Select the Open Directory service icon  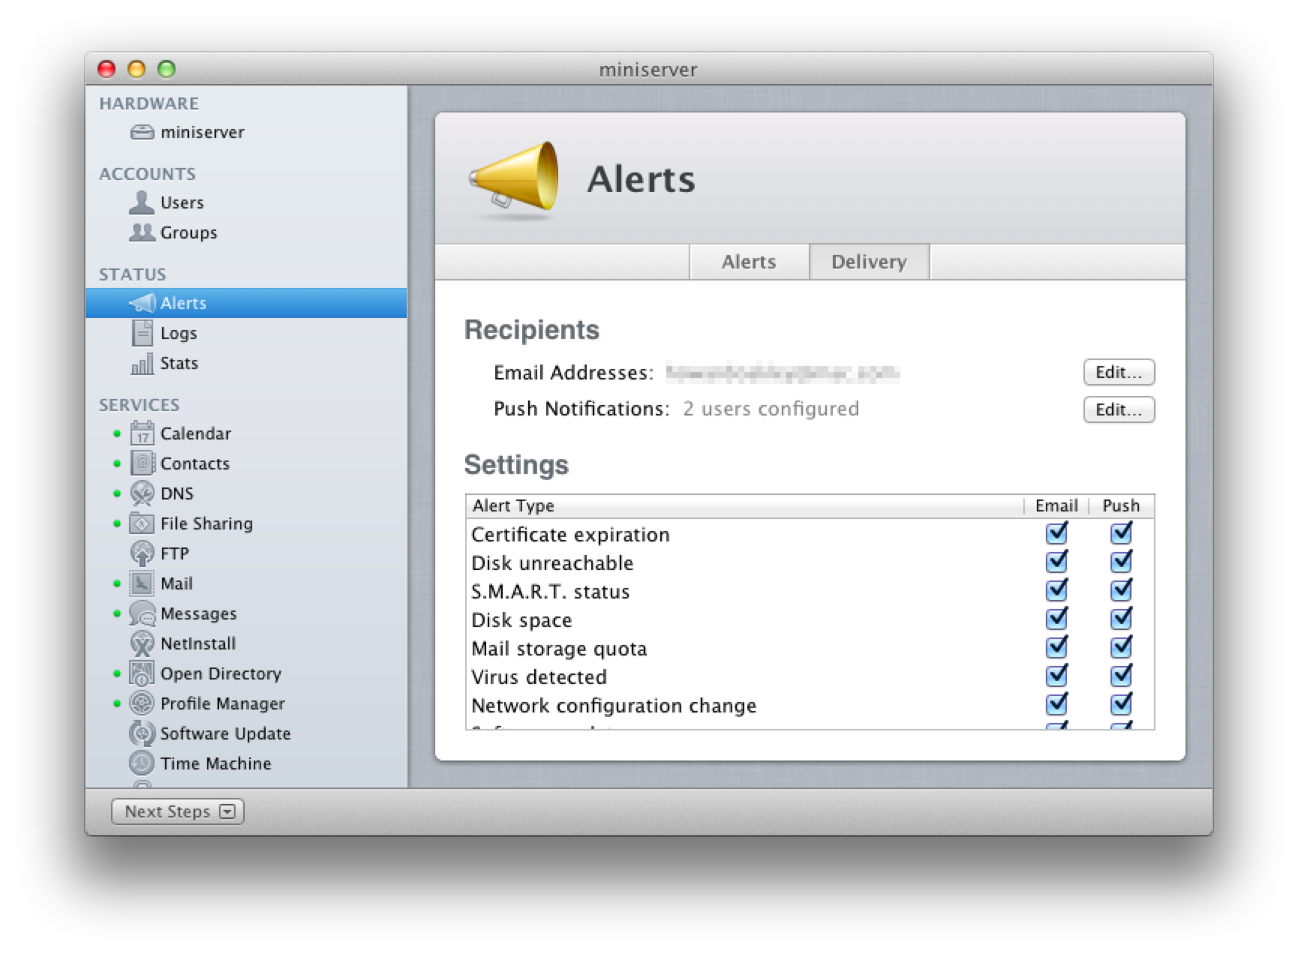point(141,673)
